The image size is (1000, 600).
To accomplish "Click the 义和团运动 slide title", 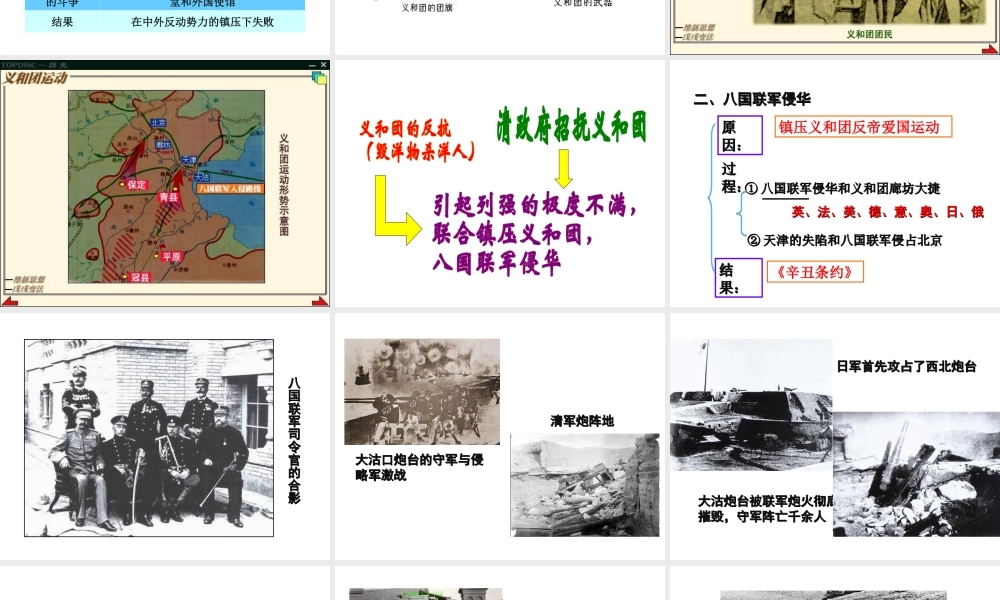I will (34, 78).
